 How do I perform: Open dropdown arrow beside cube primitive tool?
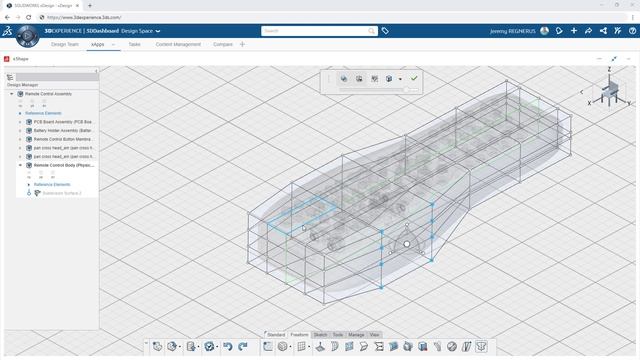tap(290, 347)
